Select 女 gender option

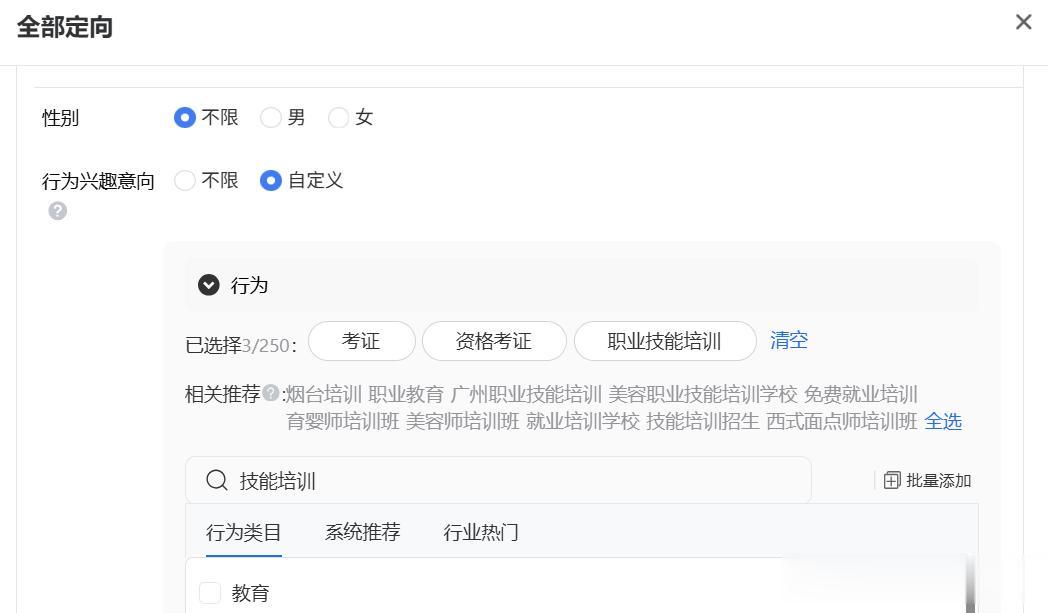click(x=339, y=118)
